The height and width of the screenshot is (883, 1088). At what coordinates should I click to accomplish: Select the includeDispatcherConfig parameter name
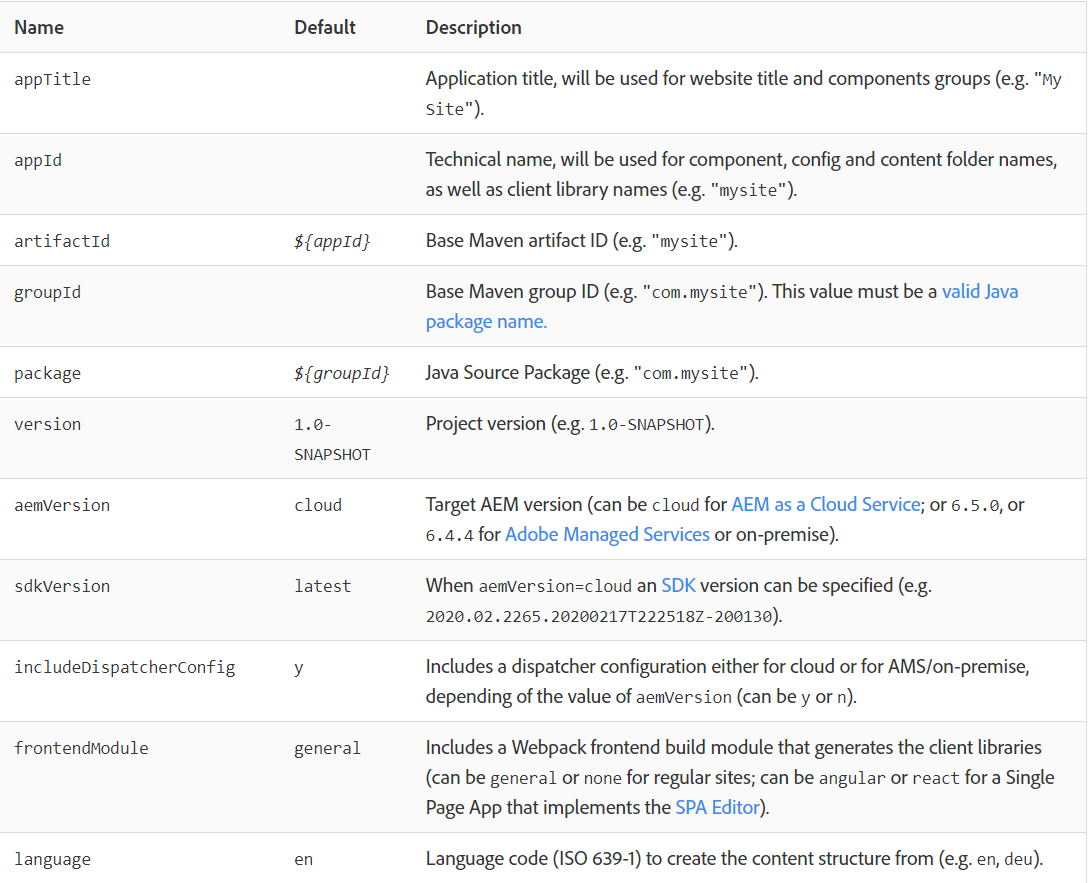tap(124, 667)
